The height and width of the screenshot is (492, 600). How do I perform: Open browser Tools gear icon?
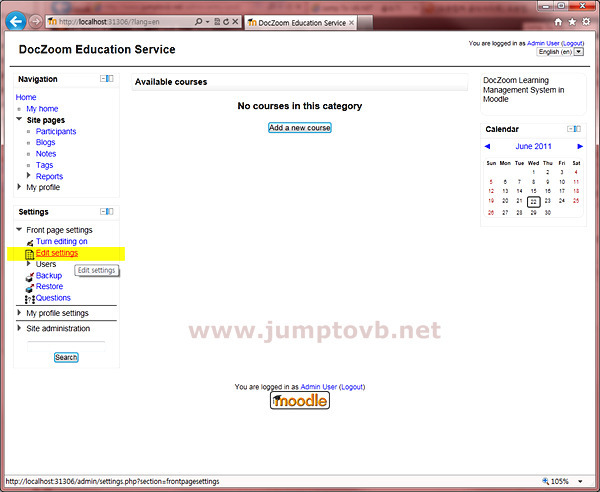(586, 22)
